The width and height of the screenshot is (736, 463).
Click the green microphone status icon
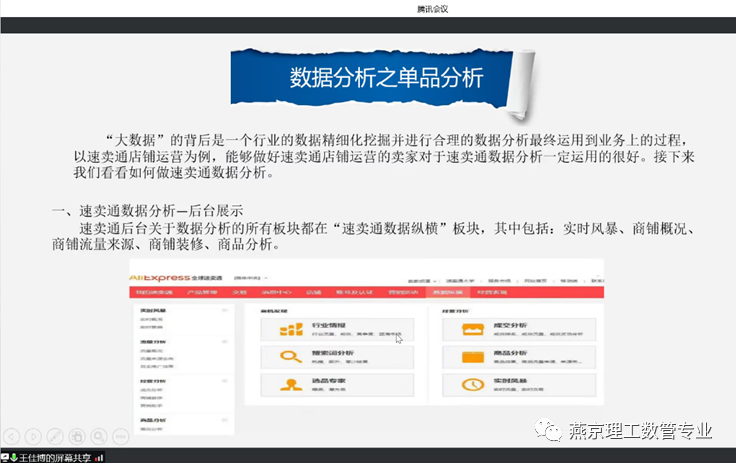[x=16, y=456]
